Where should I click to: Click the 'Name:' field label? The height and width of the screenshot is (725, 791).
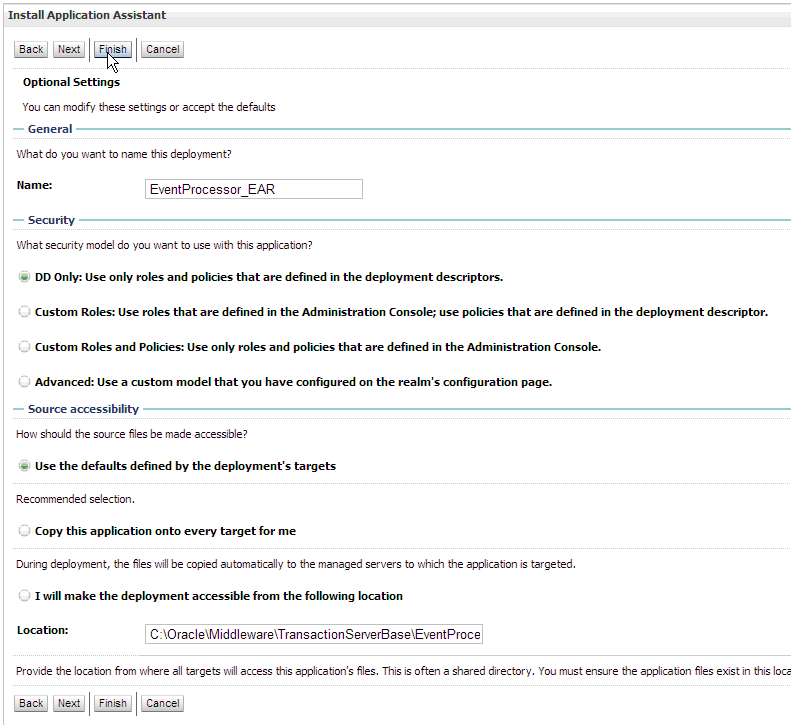point(34,185)
